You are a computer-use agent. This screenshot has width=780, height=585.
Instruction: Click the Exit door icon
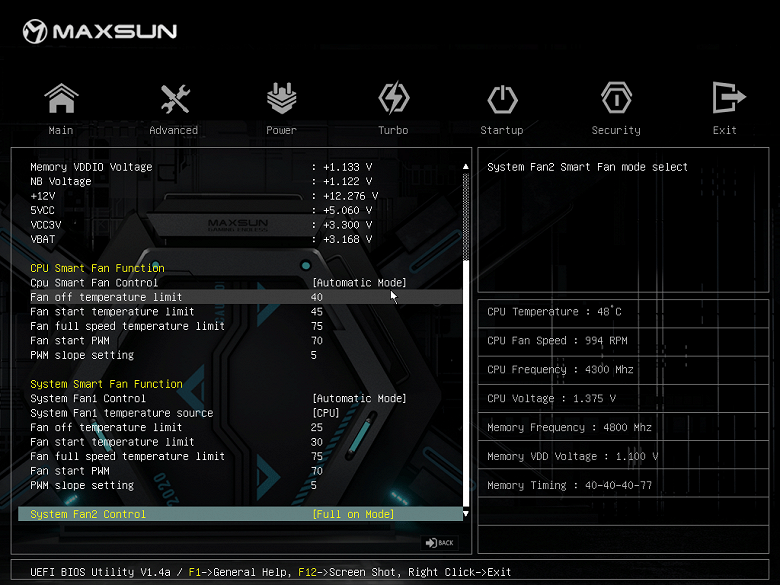tap(728, 98)
